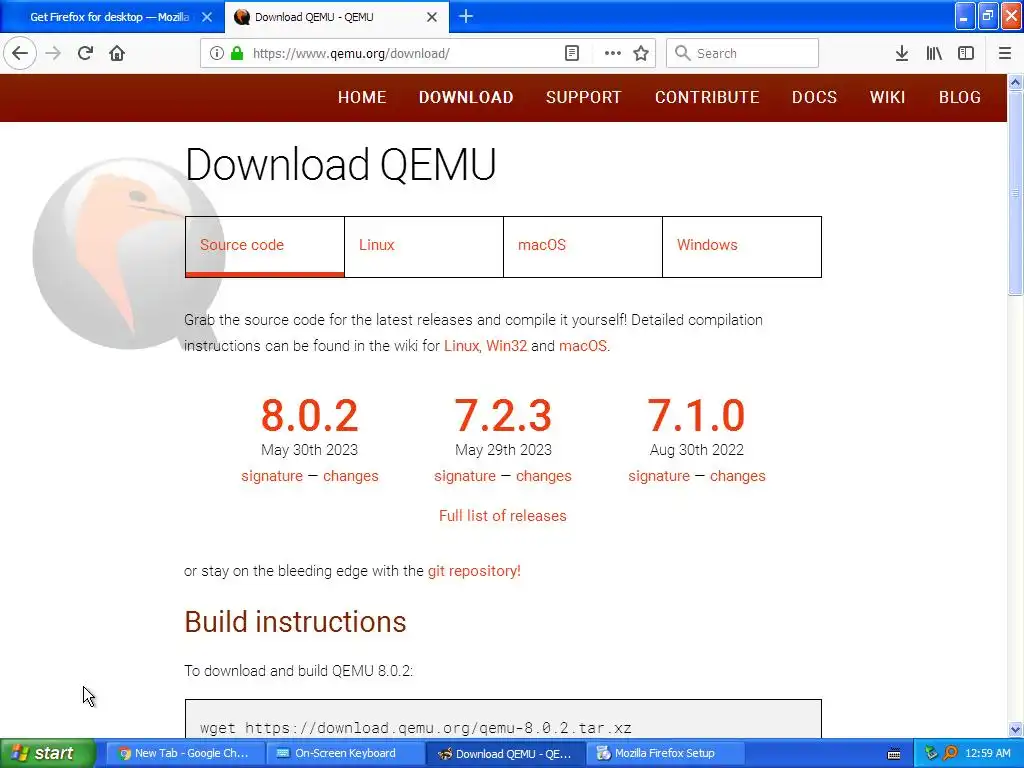Click the Download QEMU taskbar item

[505, 753]
